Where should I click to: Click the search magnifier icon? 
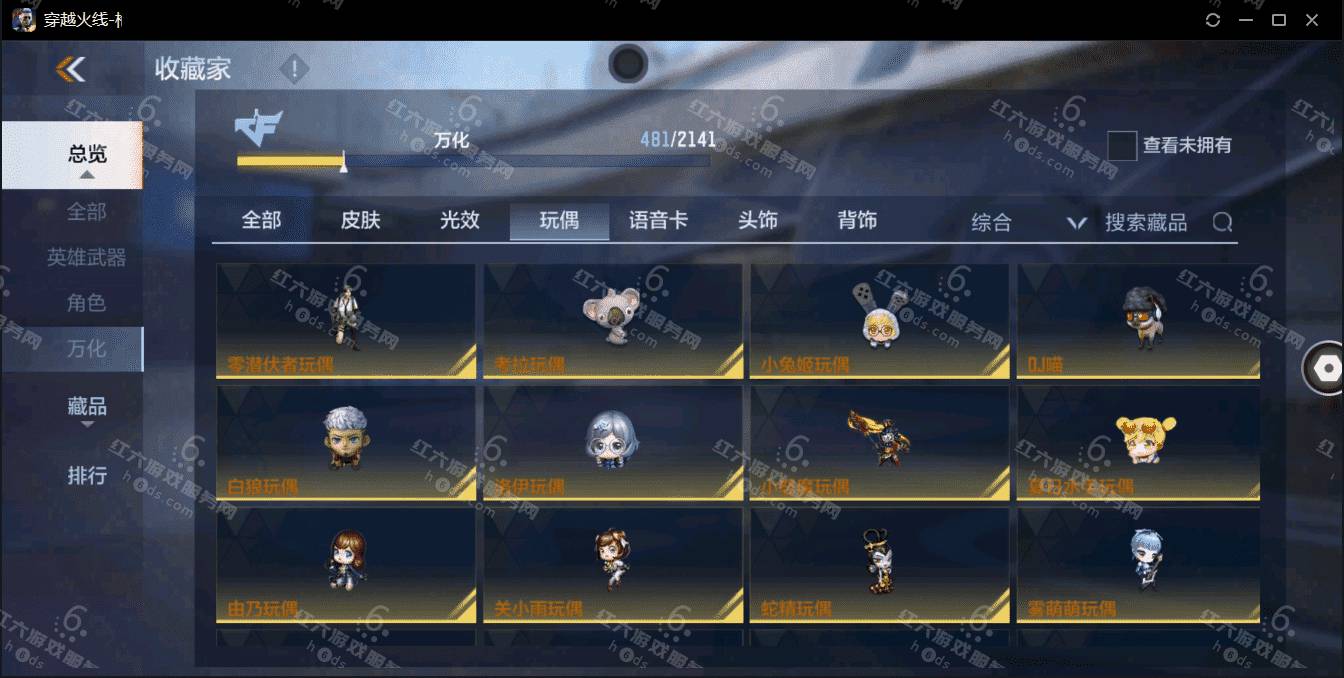[1222, 222]
